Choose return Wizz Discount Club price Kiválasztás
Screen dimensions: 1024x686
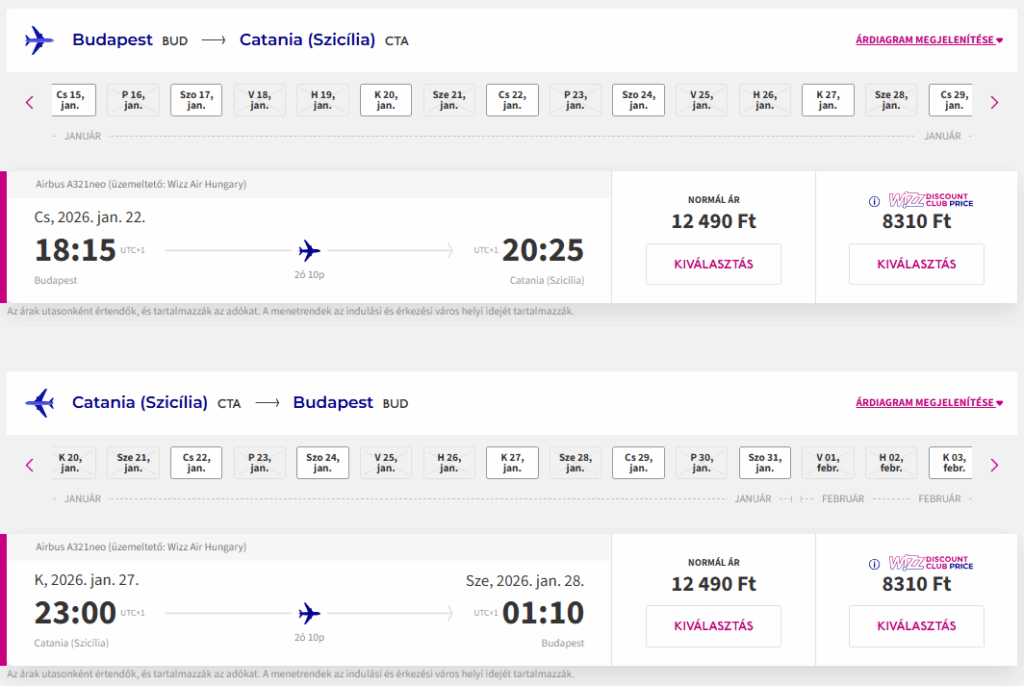tap(916, 626)
